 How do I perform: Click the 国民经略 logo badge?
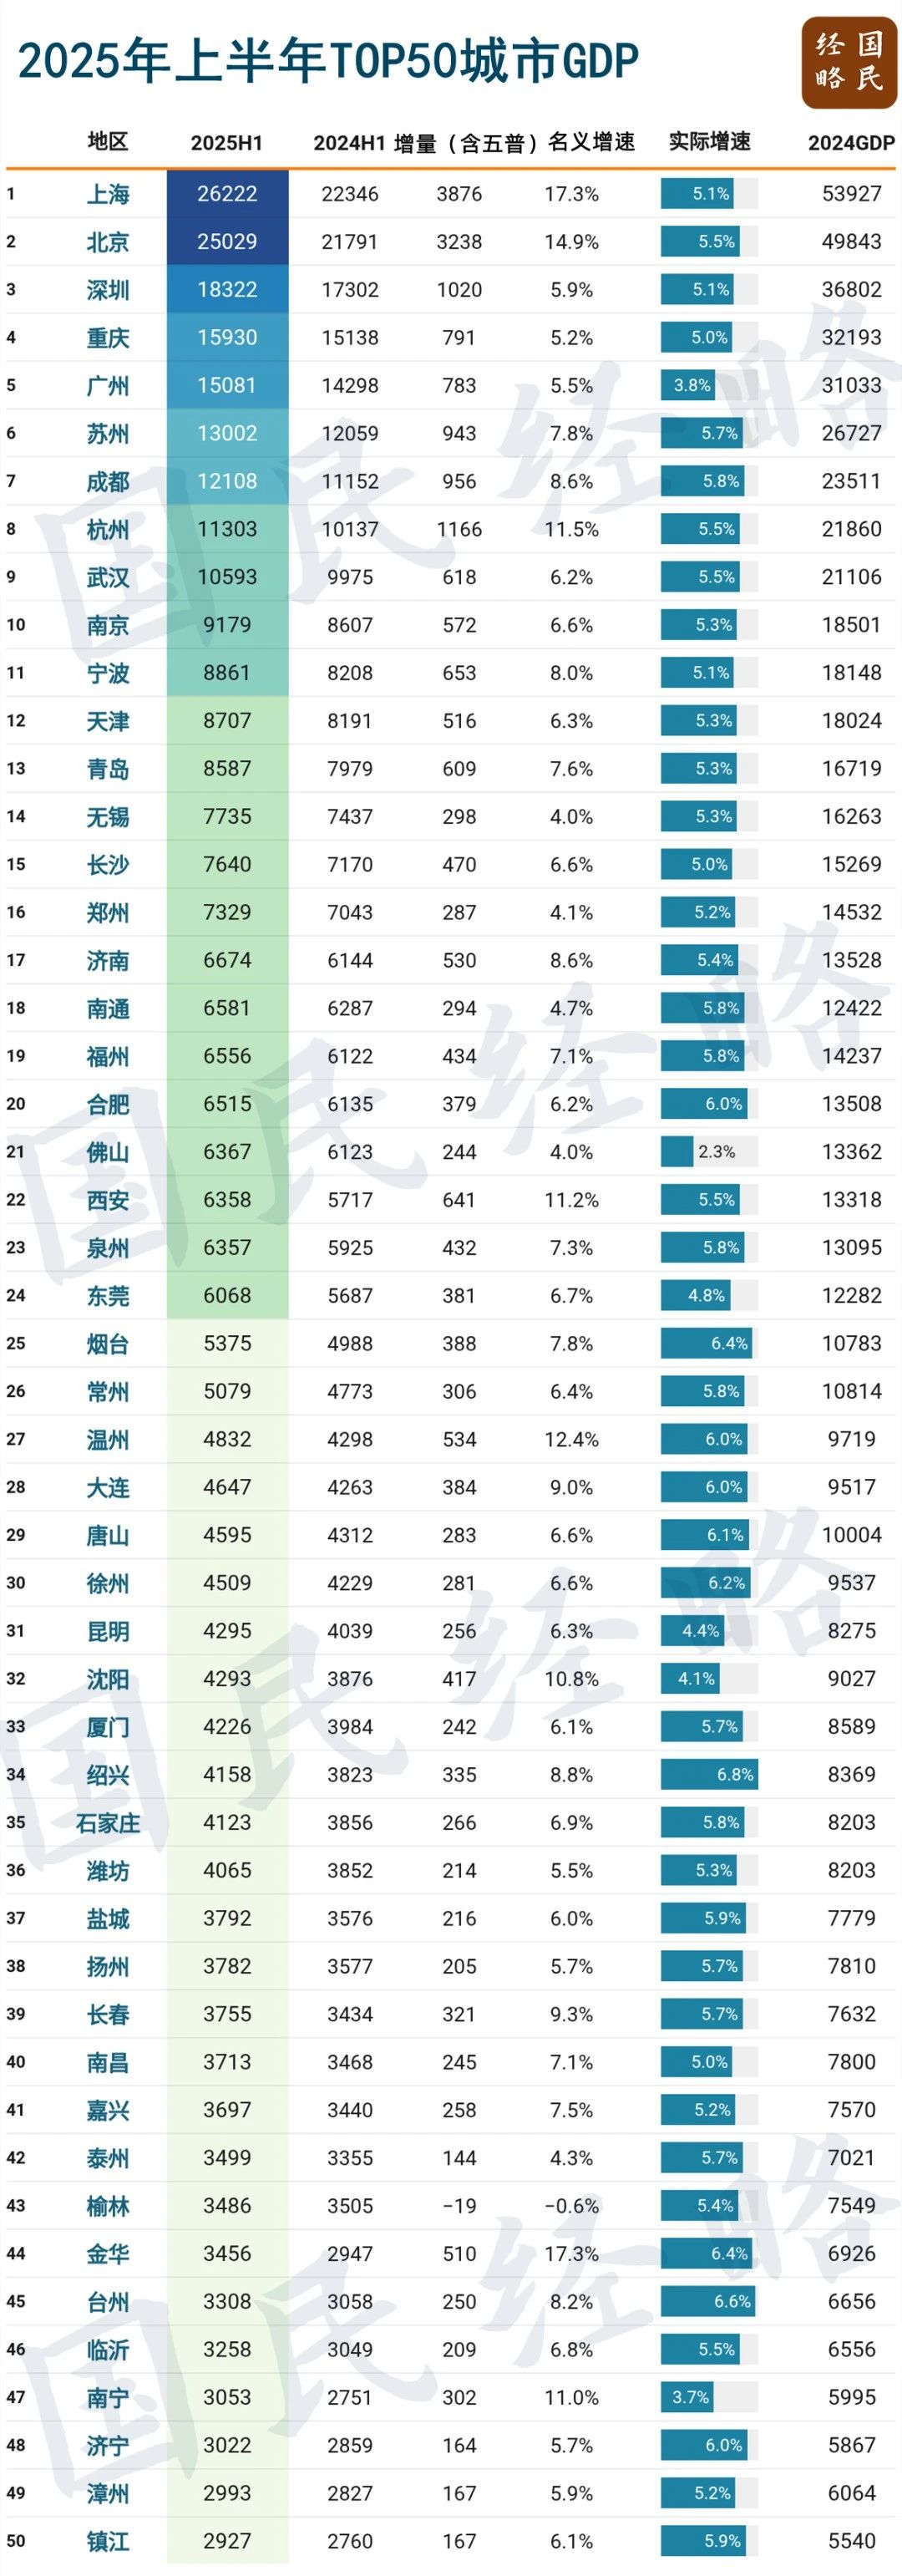849,62
